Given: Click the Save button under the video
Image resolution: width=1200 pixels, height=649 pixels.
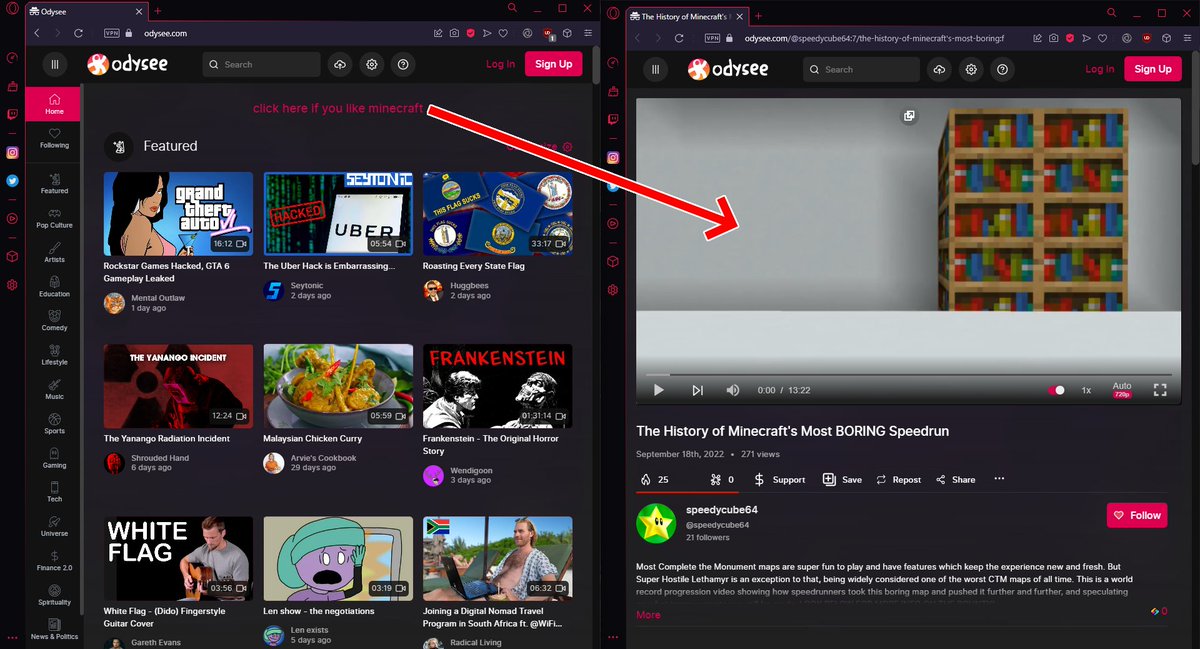Looking at the screenshot, I should point(842,479).
